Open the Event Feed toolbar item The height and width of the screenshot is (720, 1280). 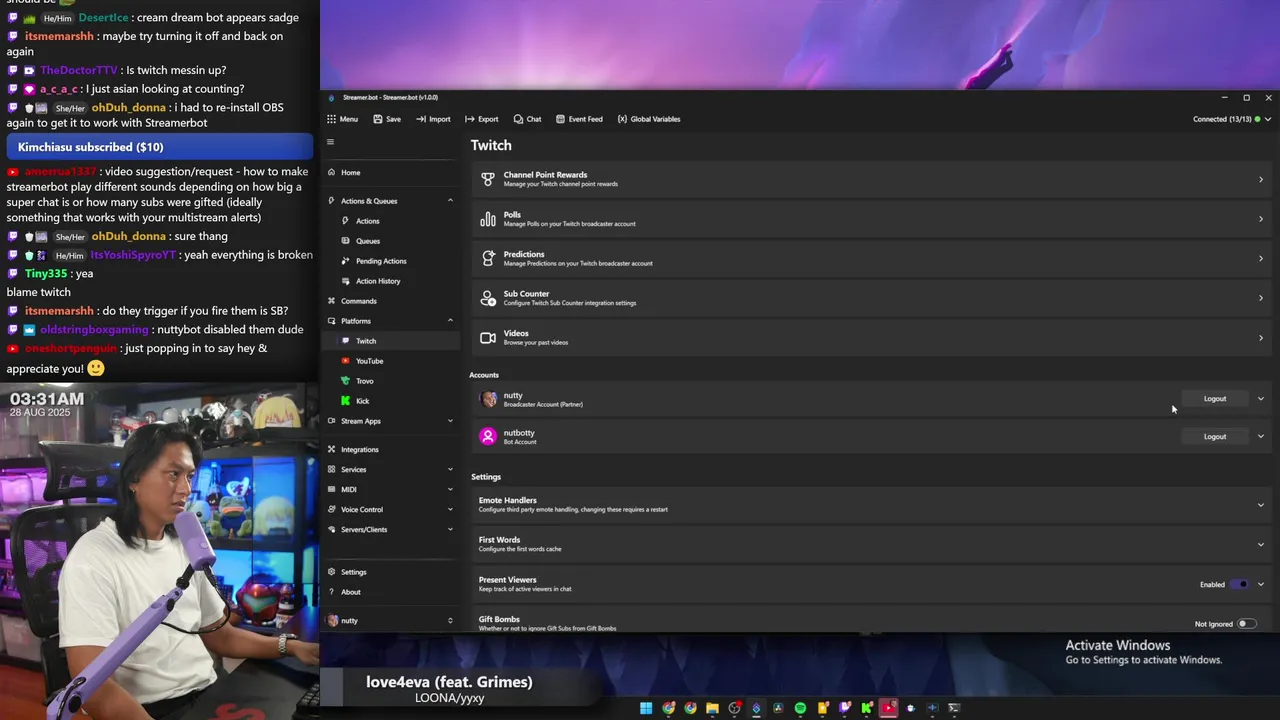579,119
